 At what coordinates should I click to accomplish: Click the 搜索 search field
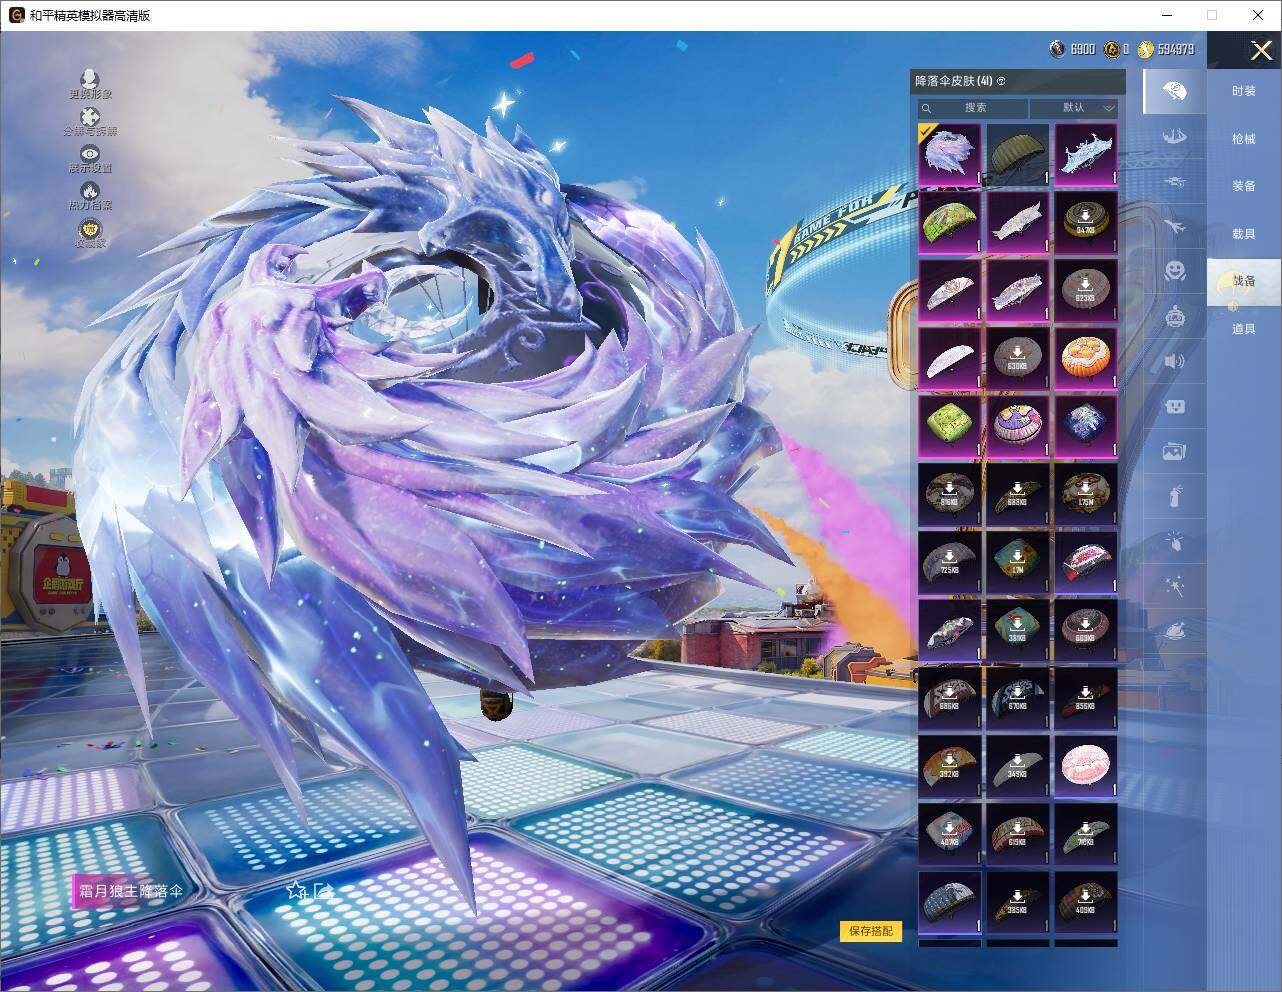974,108
